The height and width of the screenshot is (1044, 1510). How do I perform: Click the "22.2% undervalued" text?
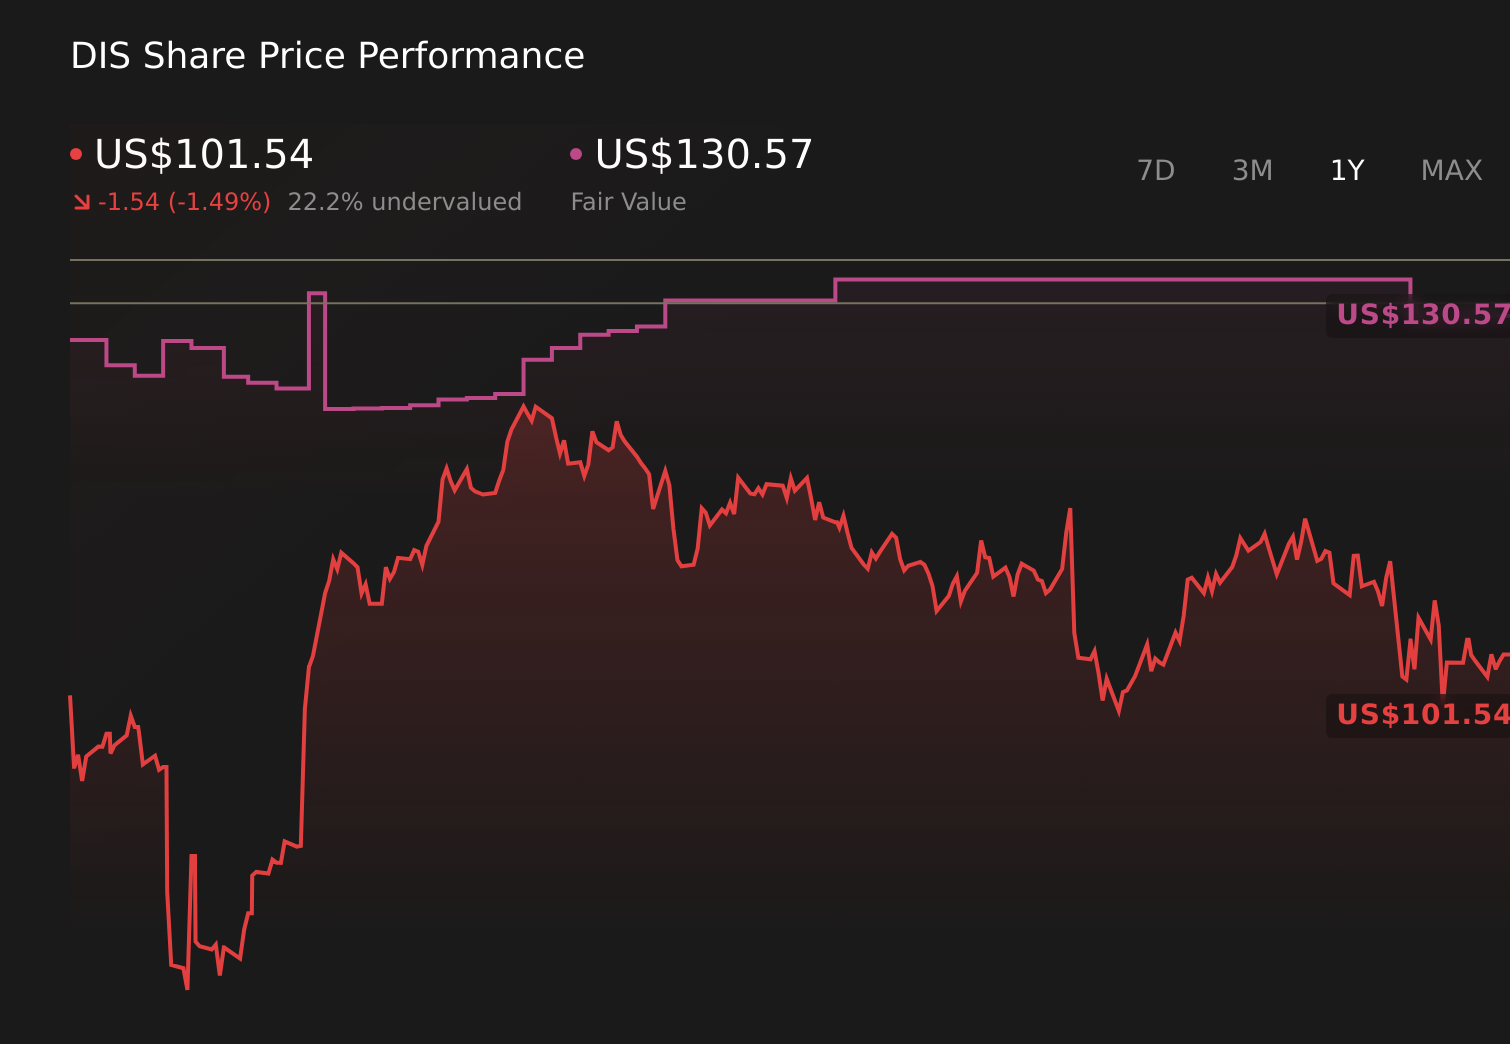pyautogui.click(x=404, y=202)
